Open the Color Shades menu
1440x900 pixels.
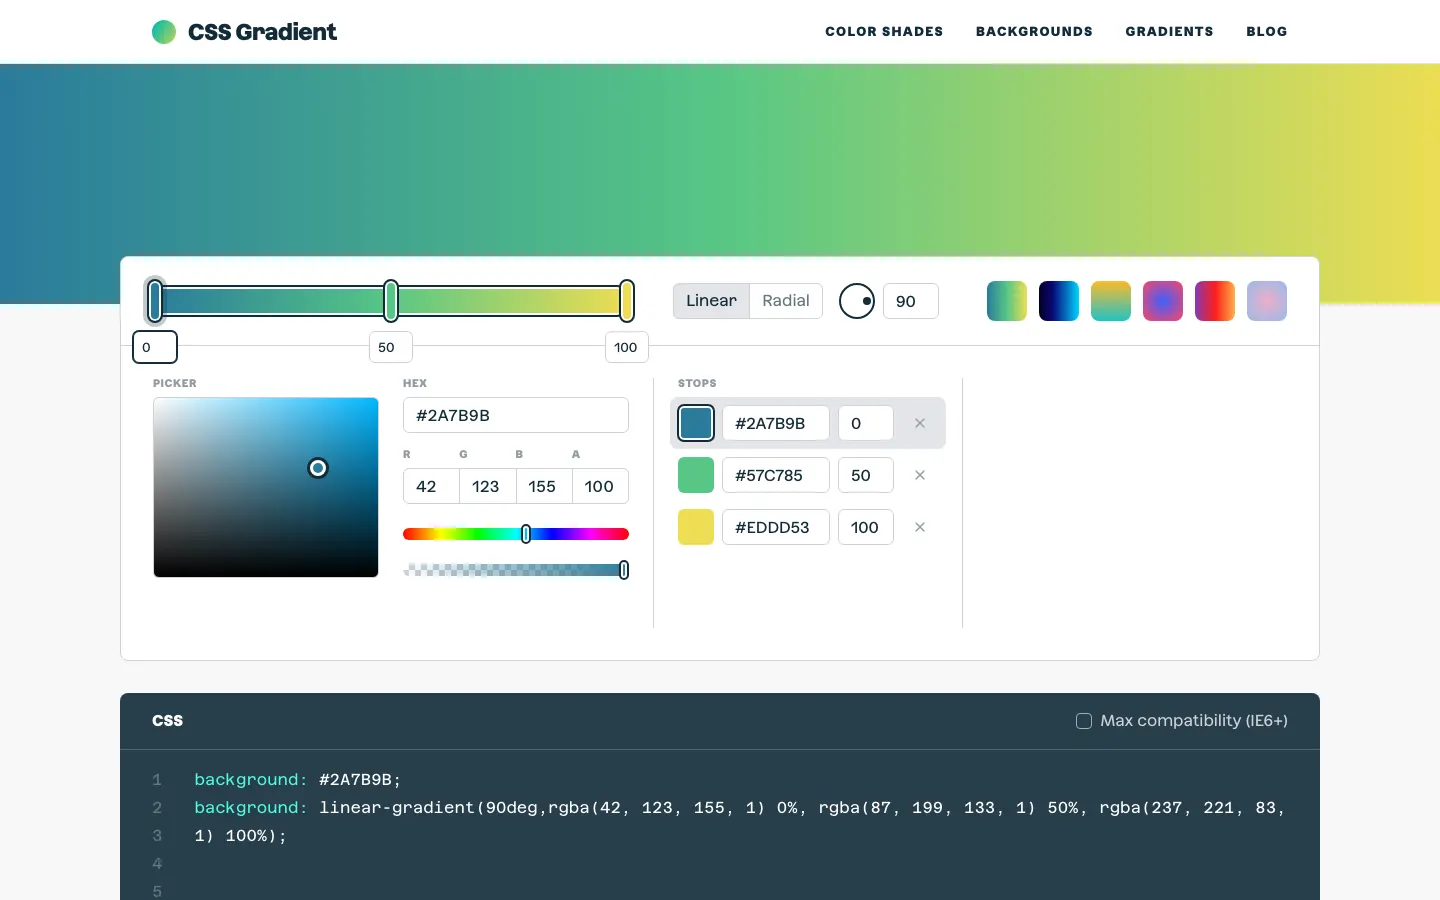(x=884, y=32)
